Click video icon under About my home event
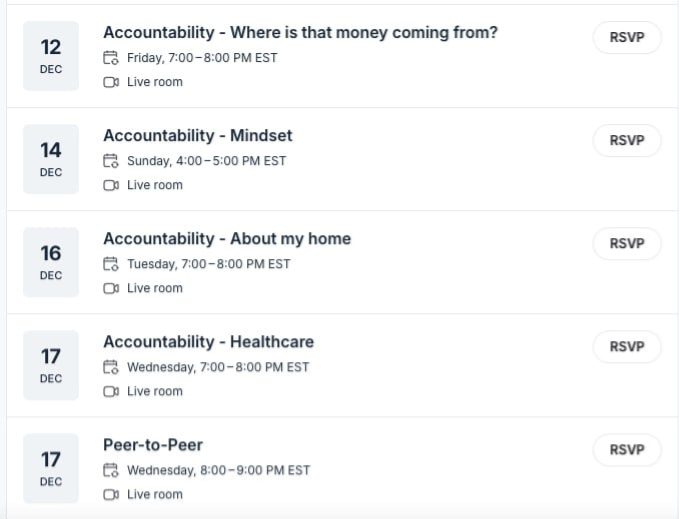 point(111,288)
